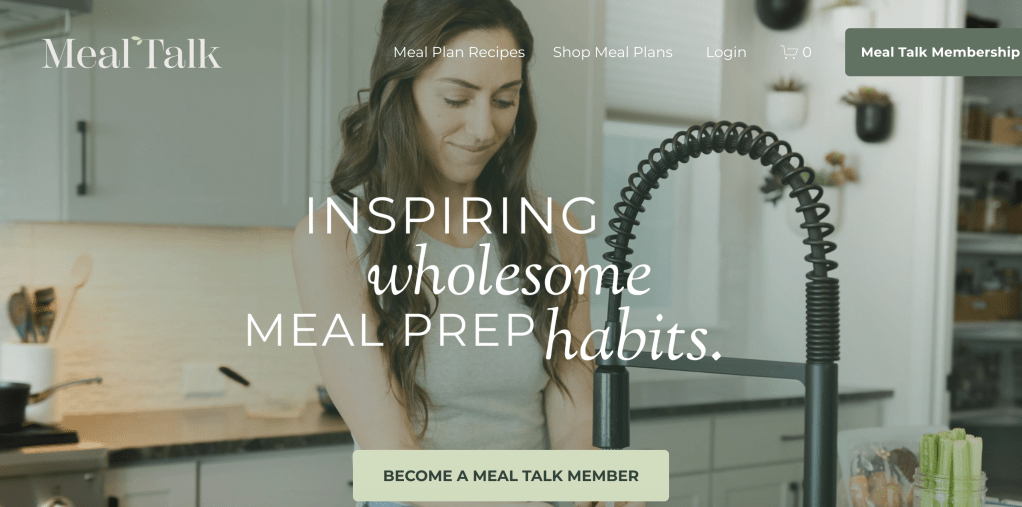Open the shopping cart icon
This screenshot has height=507, width=1022.
click(789, 52)
